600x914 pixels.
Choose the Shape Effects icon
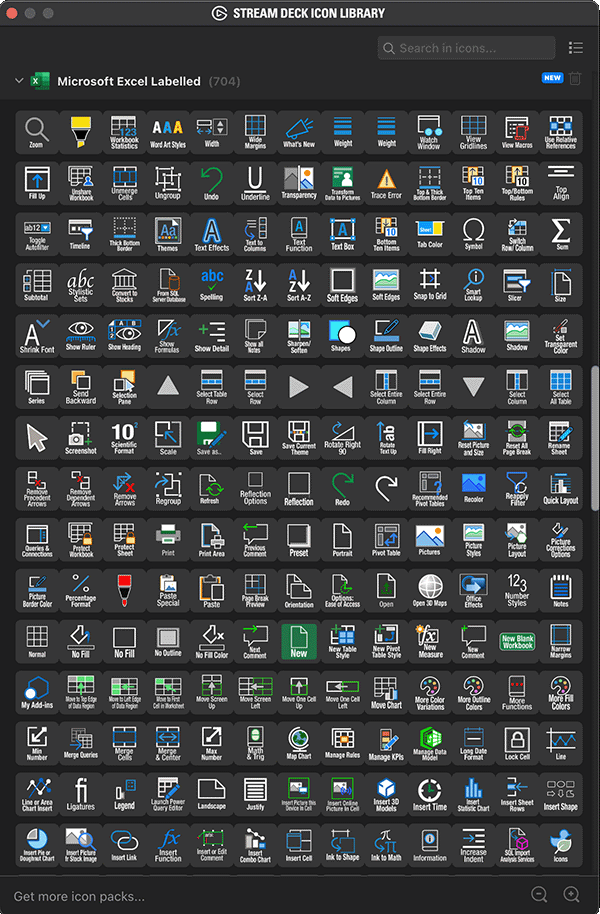430,336
